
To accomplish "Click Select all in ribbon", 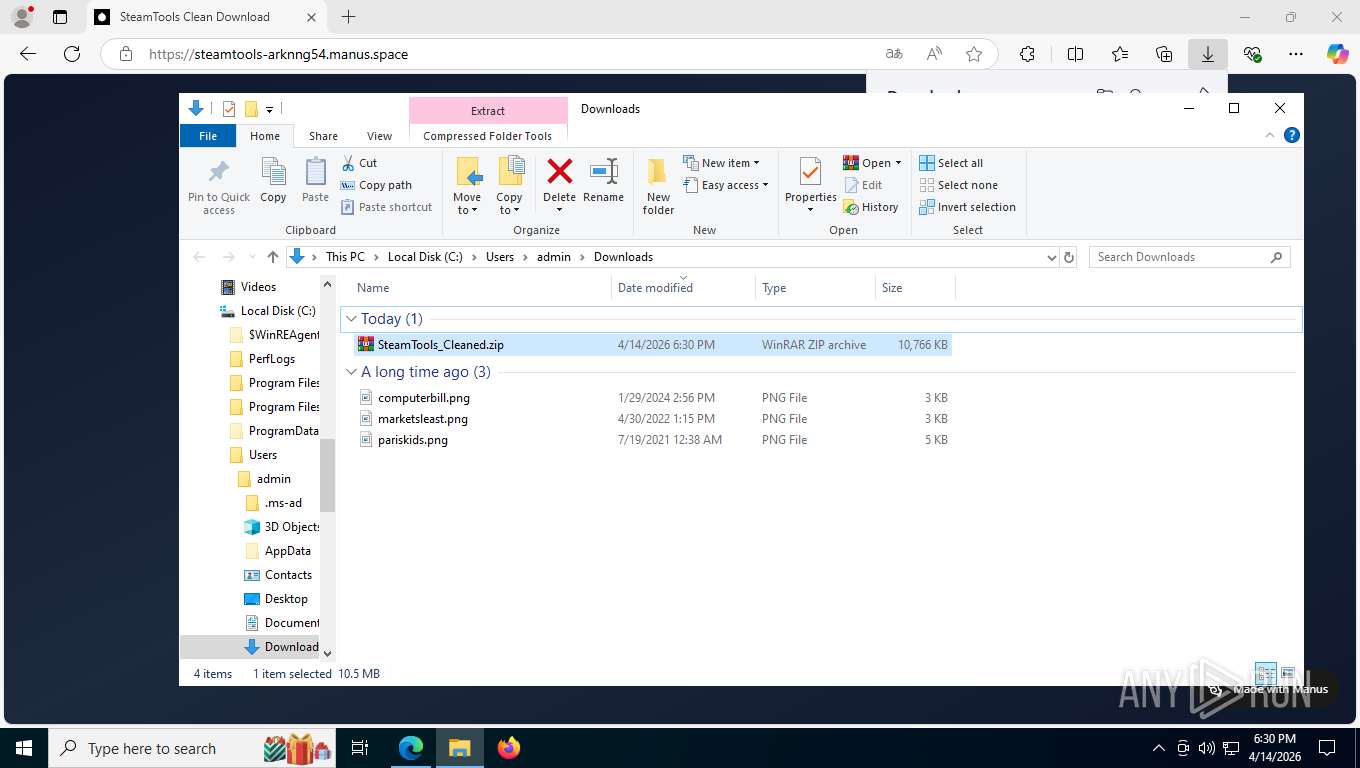I will 951,163.
